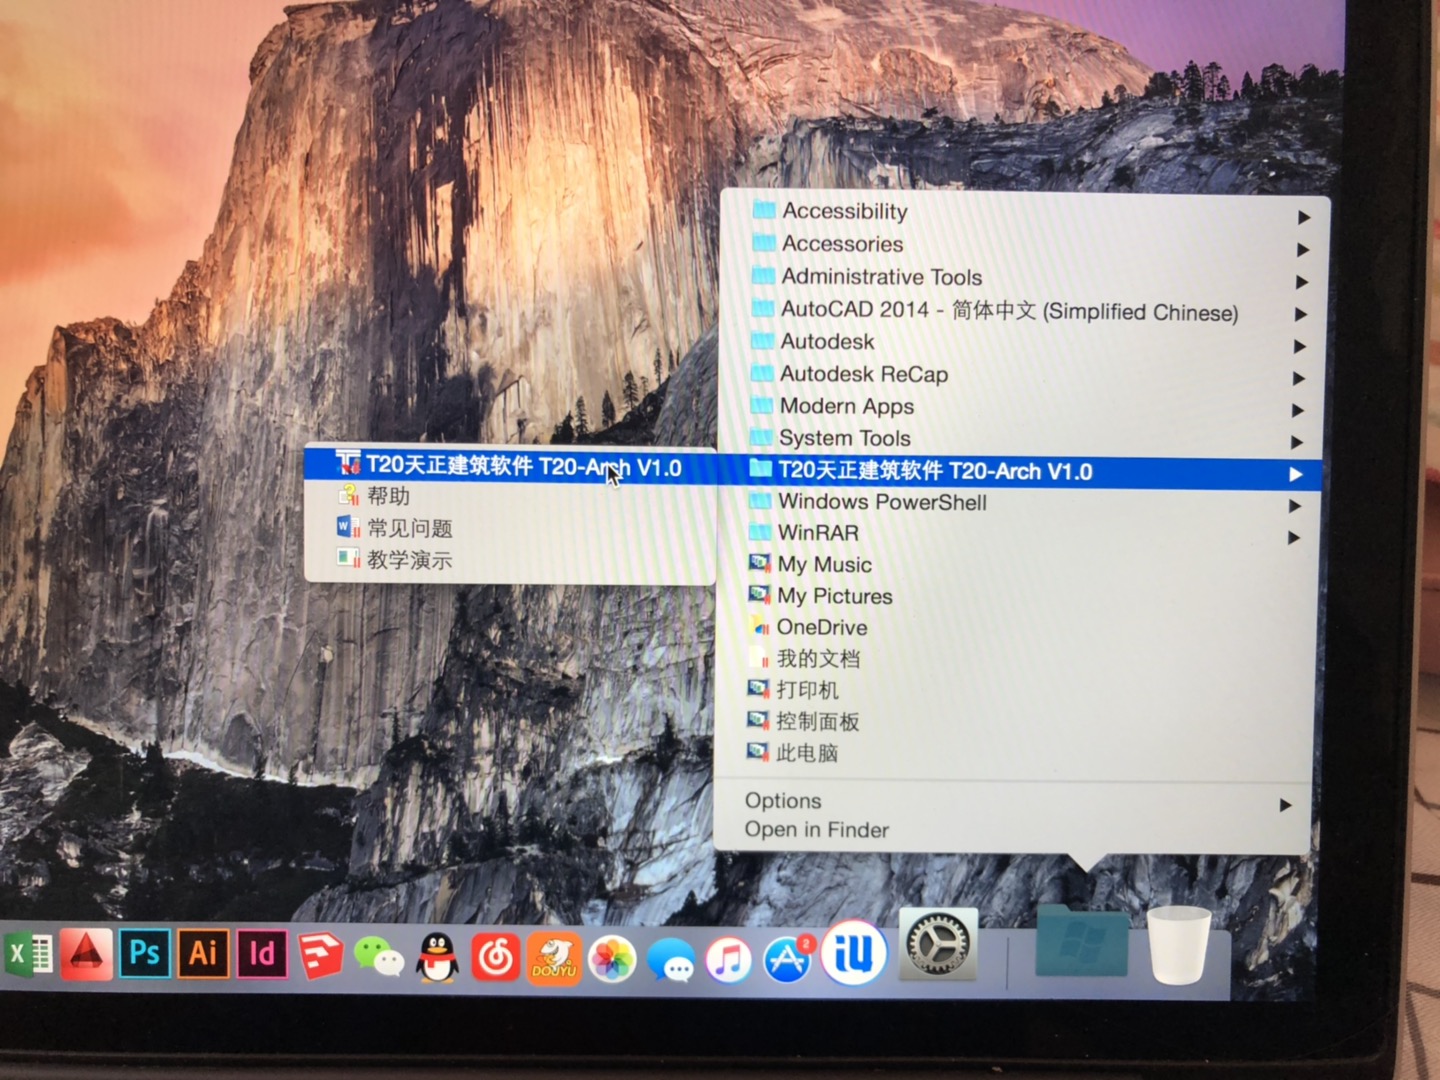Open Administrative Tools folder
This screenshot has width=1440, height=1080.
1025,278
